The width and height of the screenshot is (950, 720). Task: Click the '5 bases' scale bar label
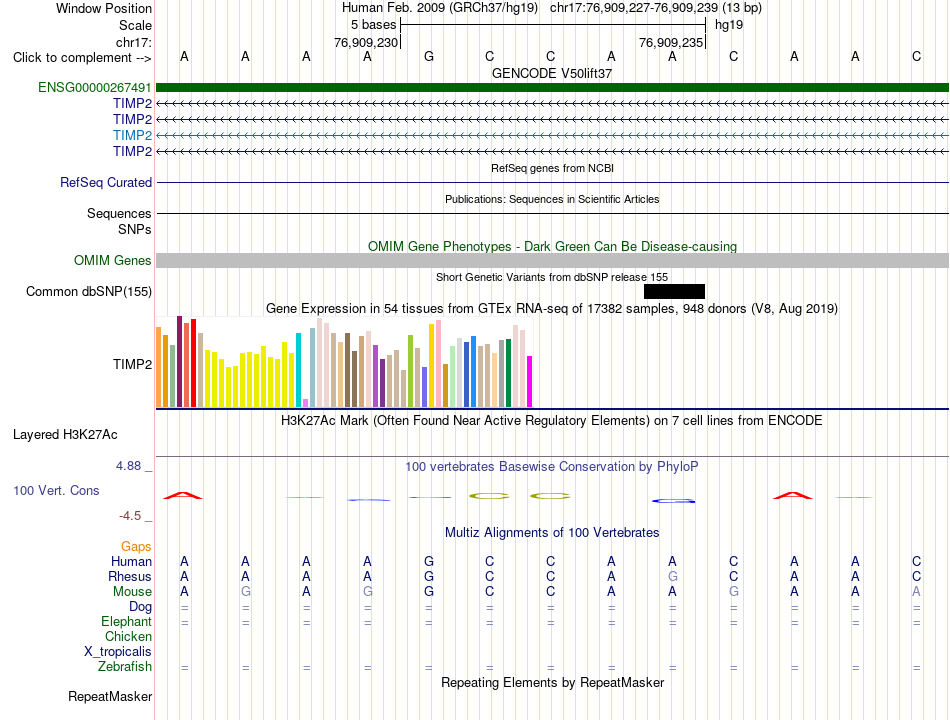373,25
